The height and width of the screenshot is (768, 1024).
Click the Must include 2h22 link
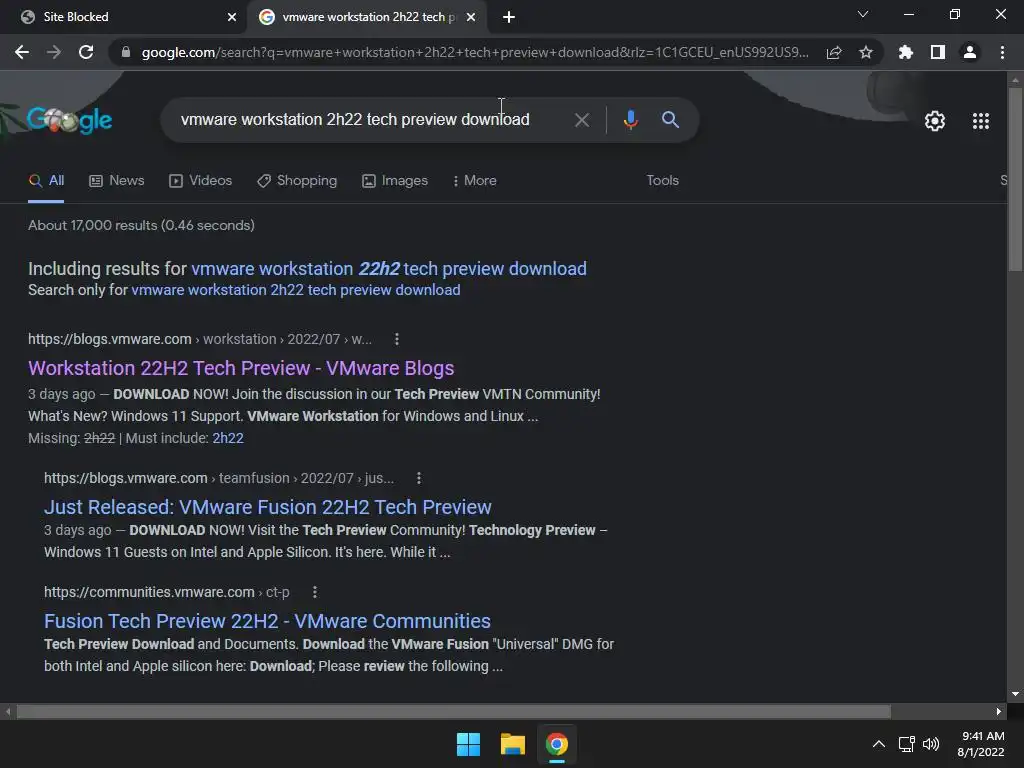point(228,438)
